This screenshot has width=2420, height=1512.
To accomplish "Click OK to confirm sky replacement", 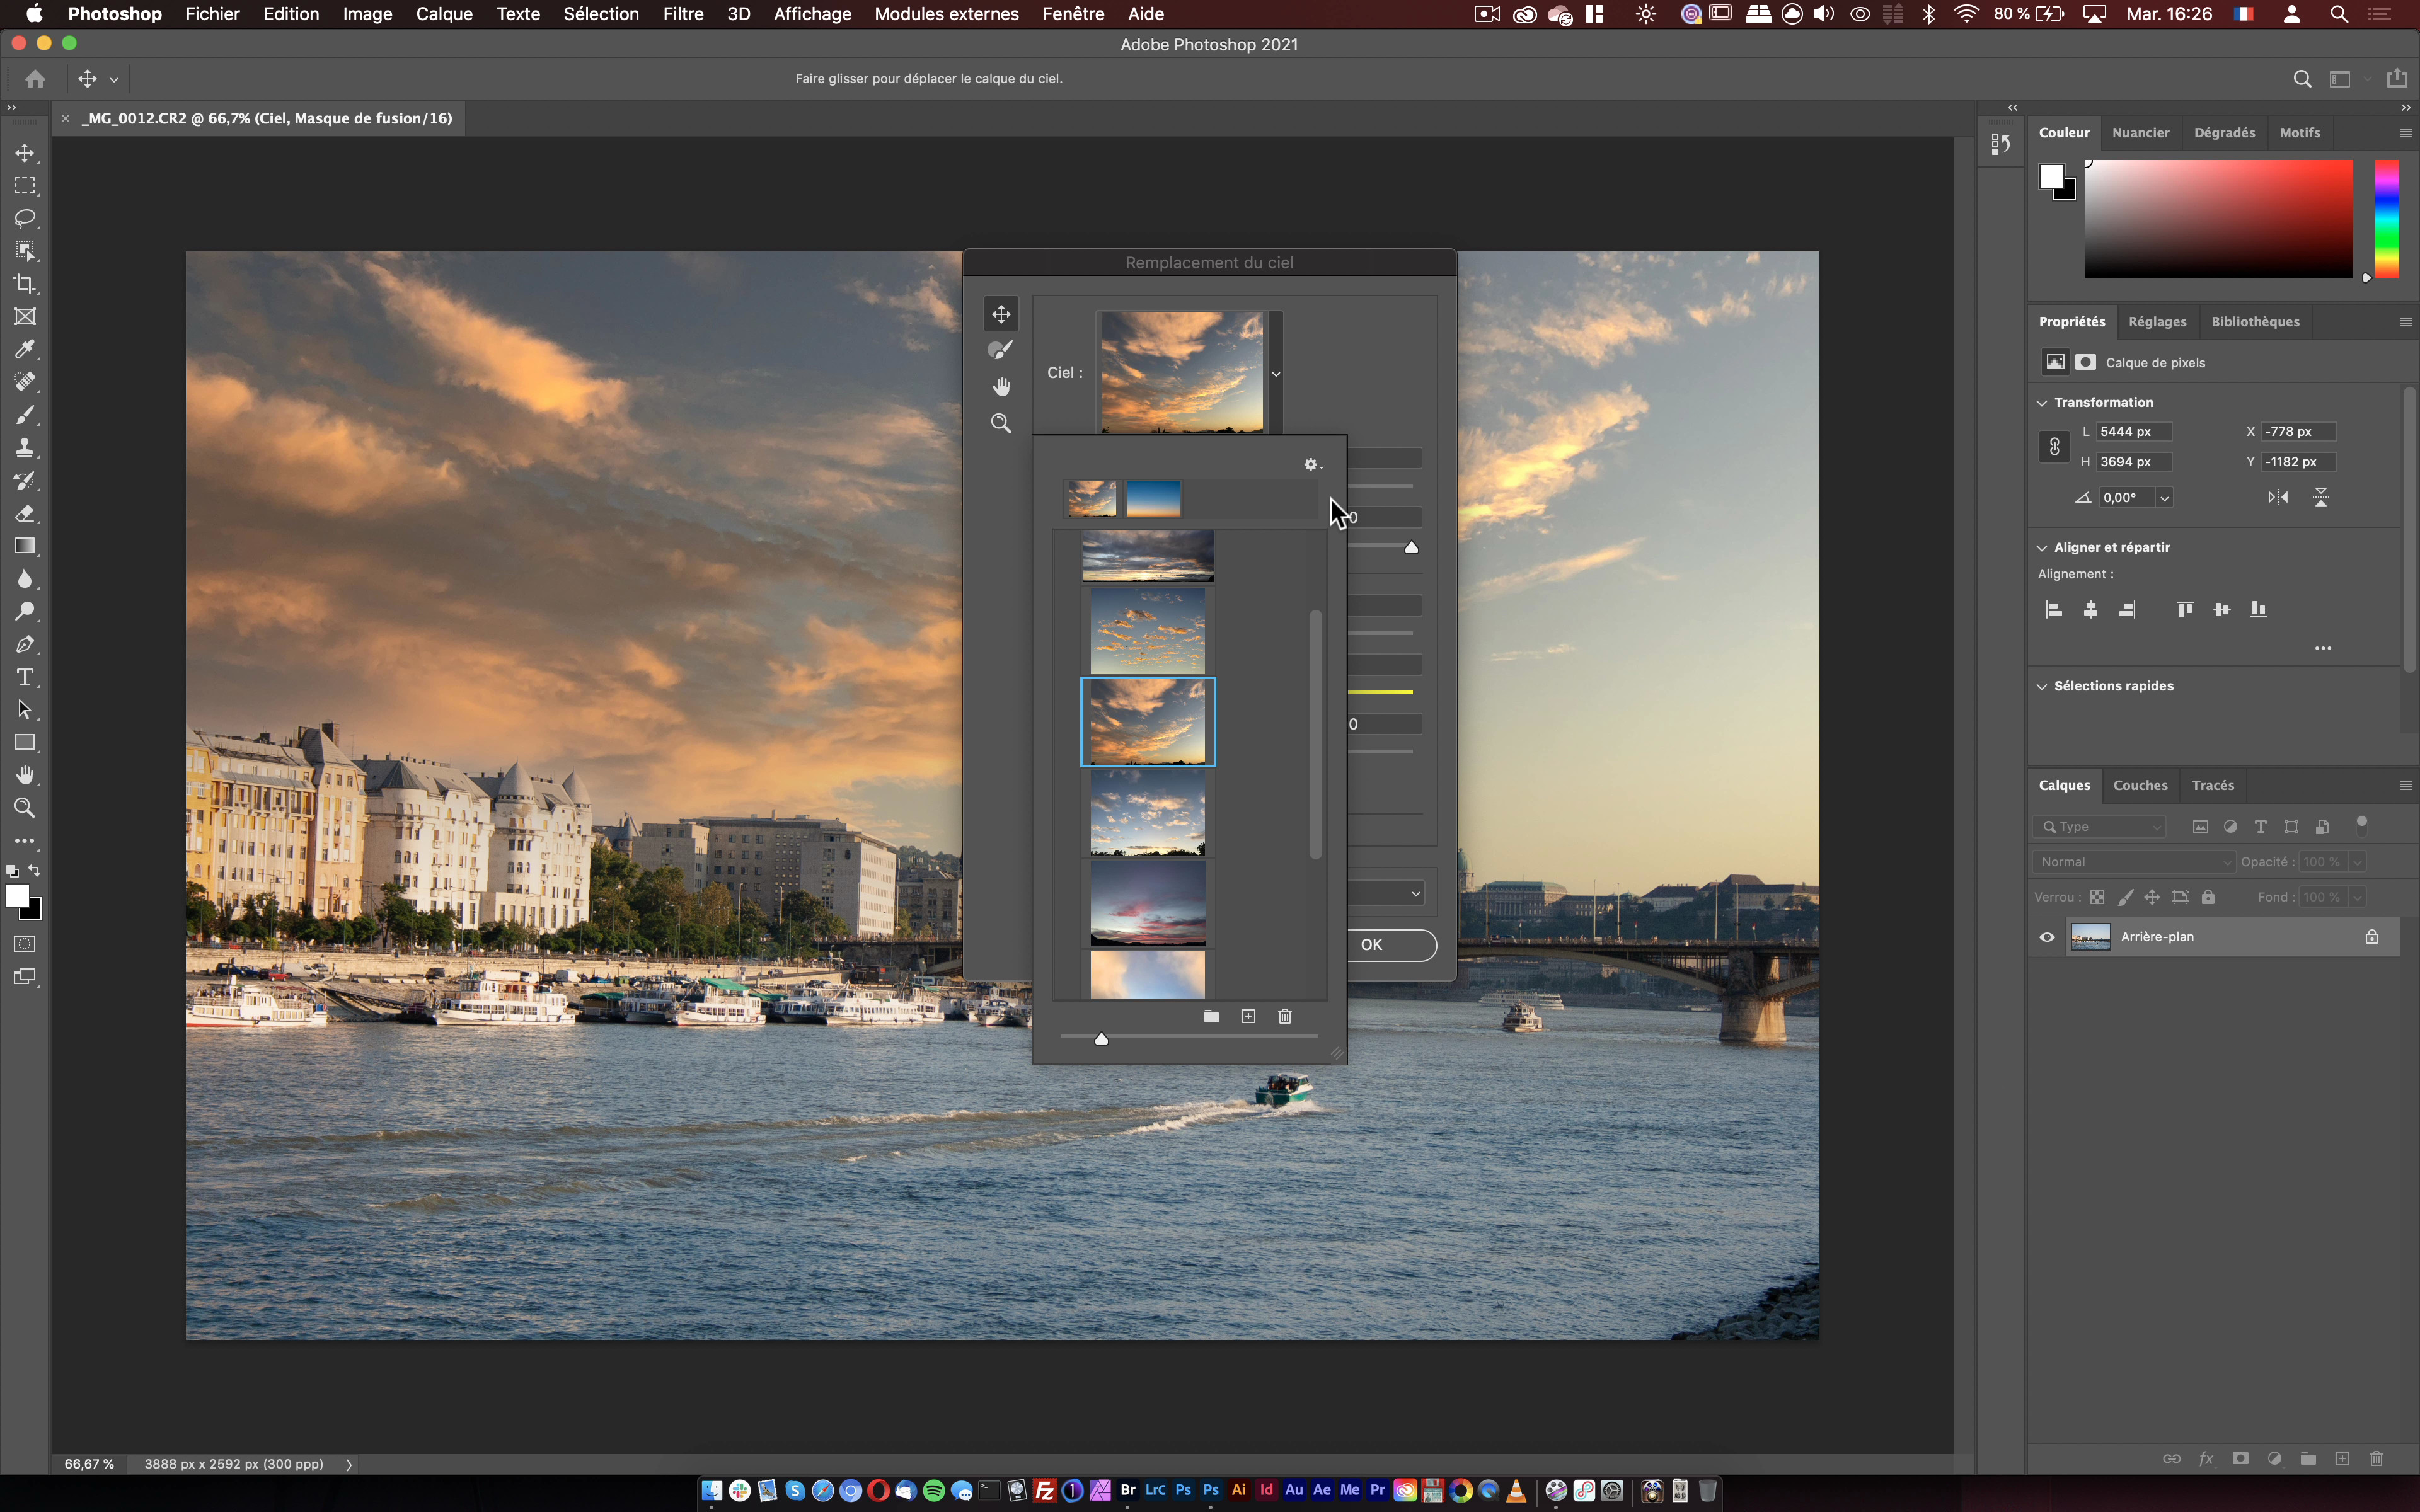I will (1374, 942).
